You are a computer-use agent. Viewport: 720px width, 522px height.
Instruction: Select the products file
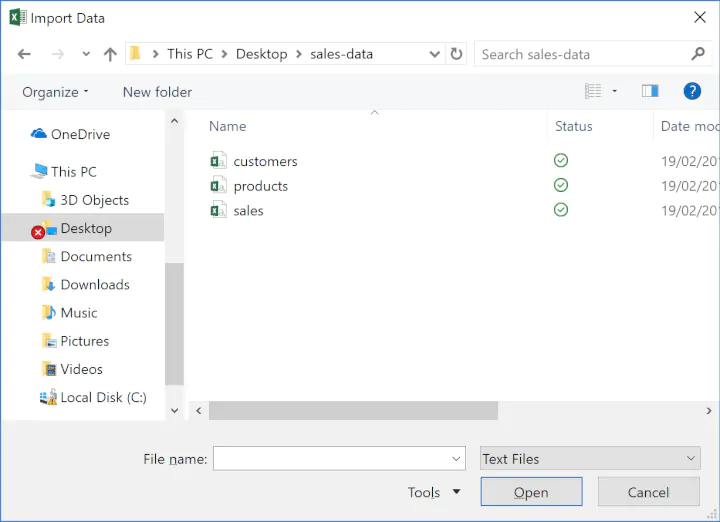pos(260,186)
